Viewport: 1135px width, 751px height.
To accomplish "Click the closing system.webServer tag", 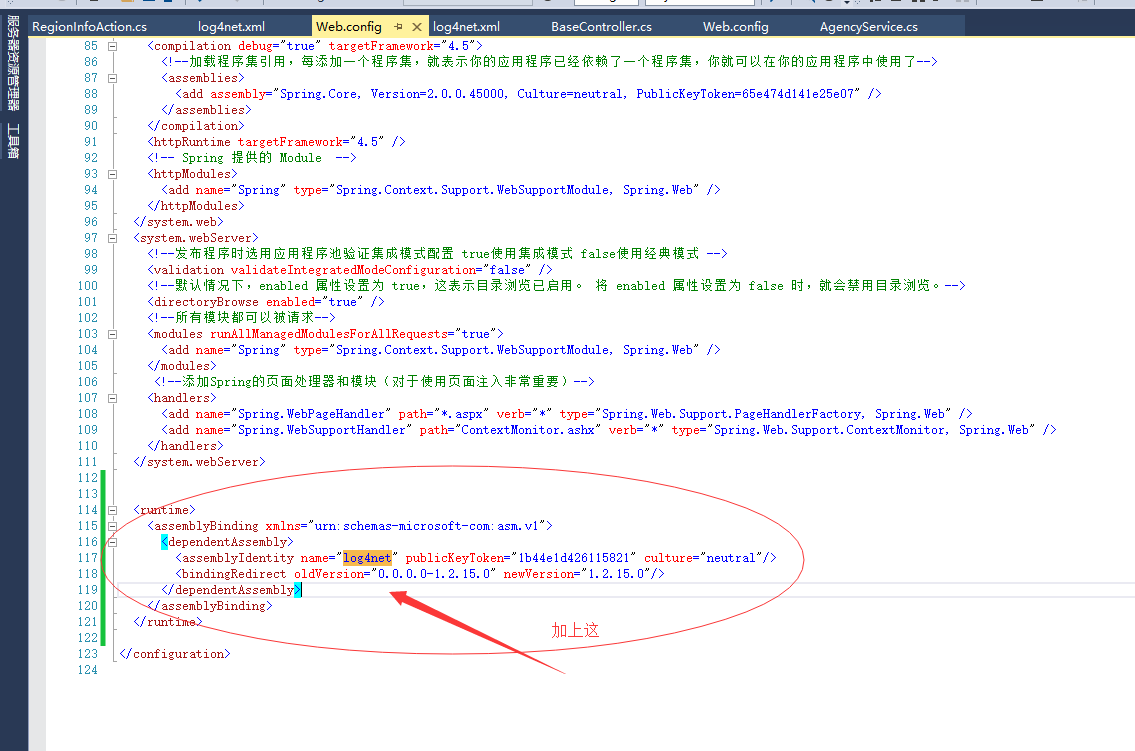I will (200, 462).
